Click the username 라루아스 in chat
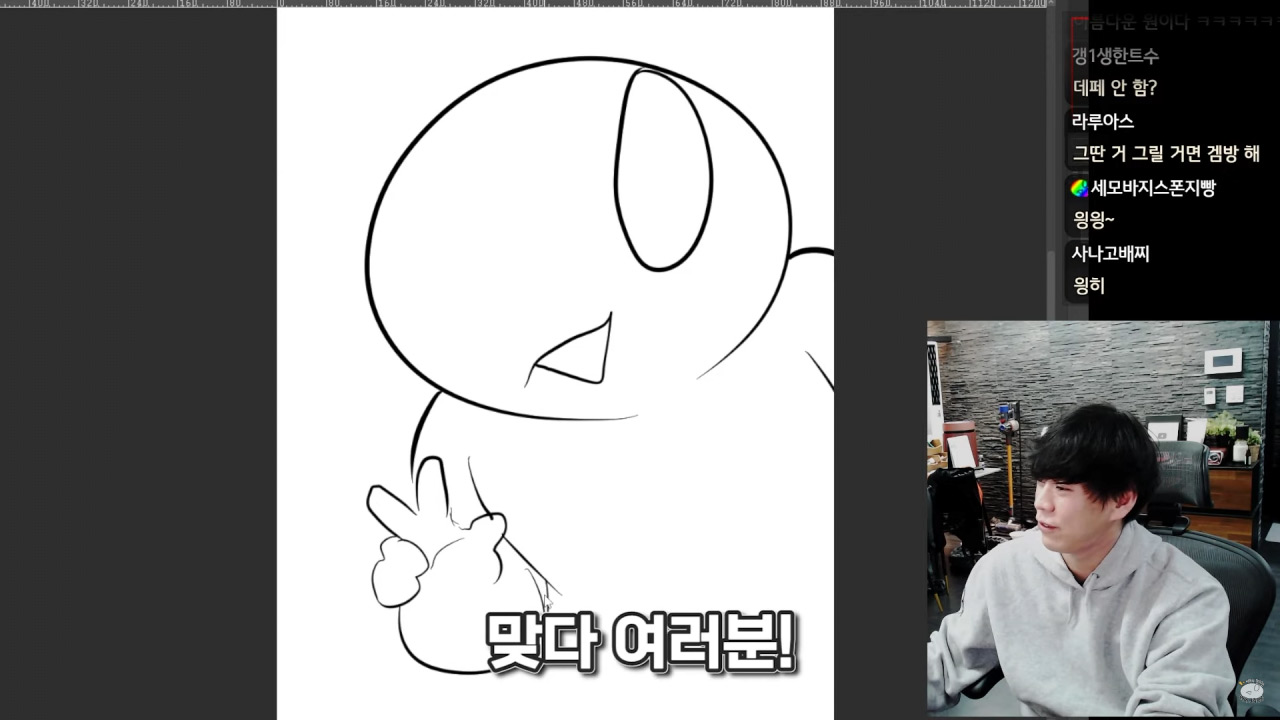The image size is (1280, 720). click(x=1102, y=121)
